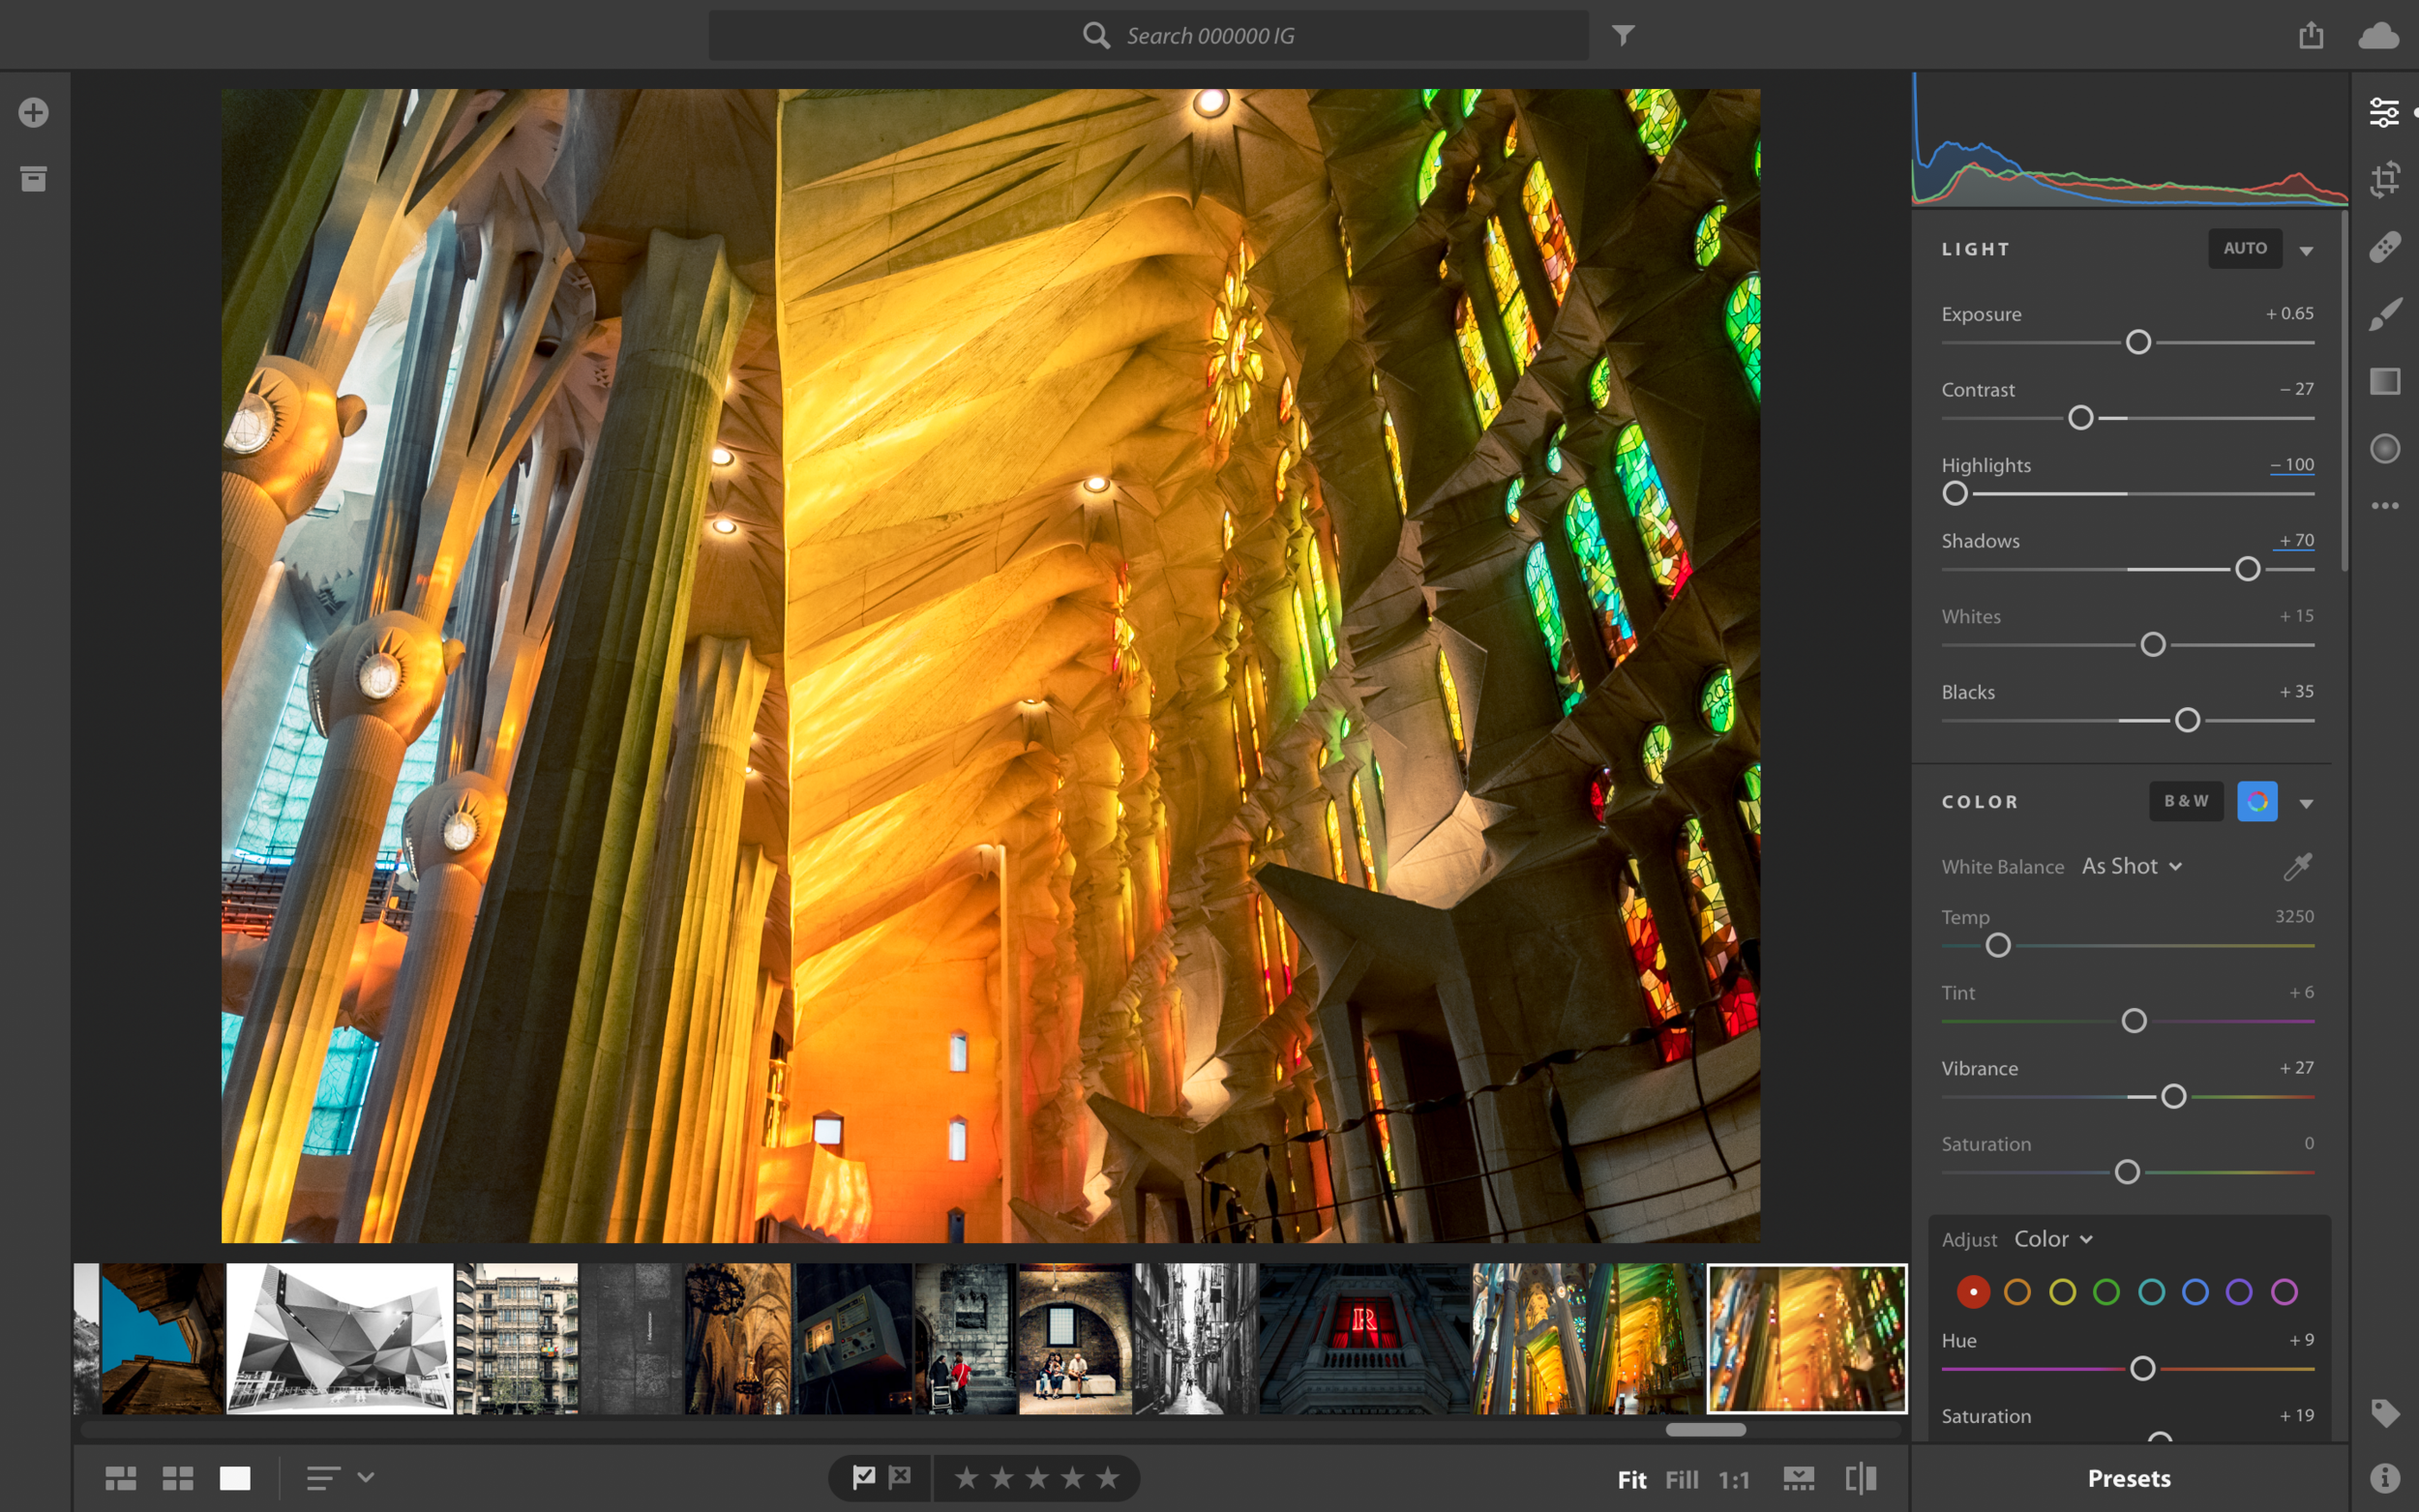Viewport: 2419px width, 1512px height.
Task: Select the Crop and Rotate tool
Action: (x=2385, y=179)
